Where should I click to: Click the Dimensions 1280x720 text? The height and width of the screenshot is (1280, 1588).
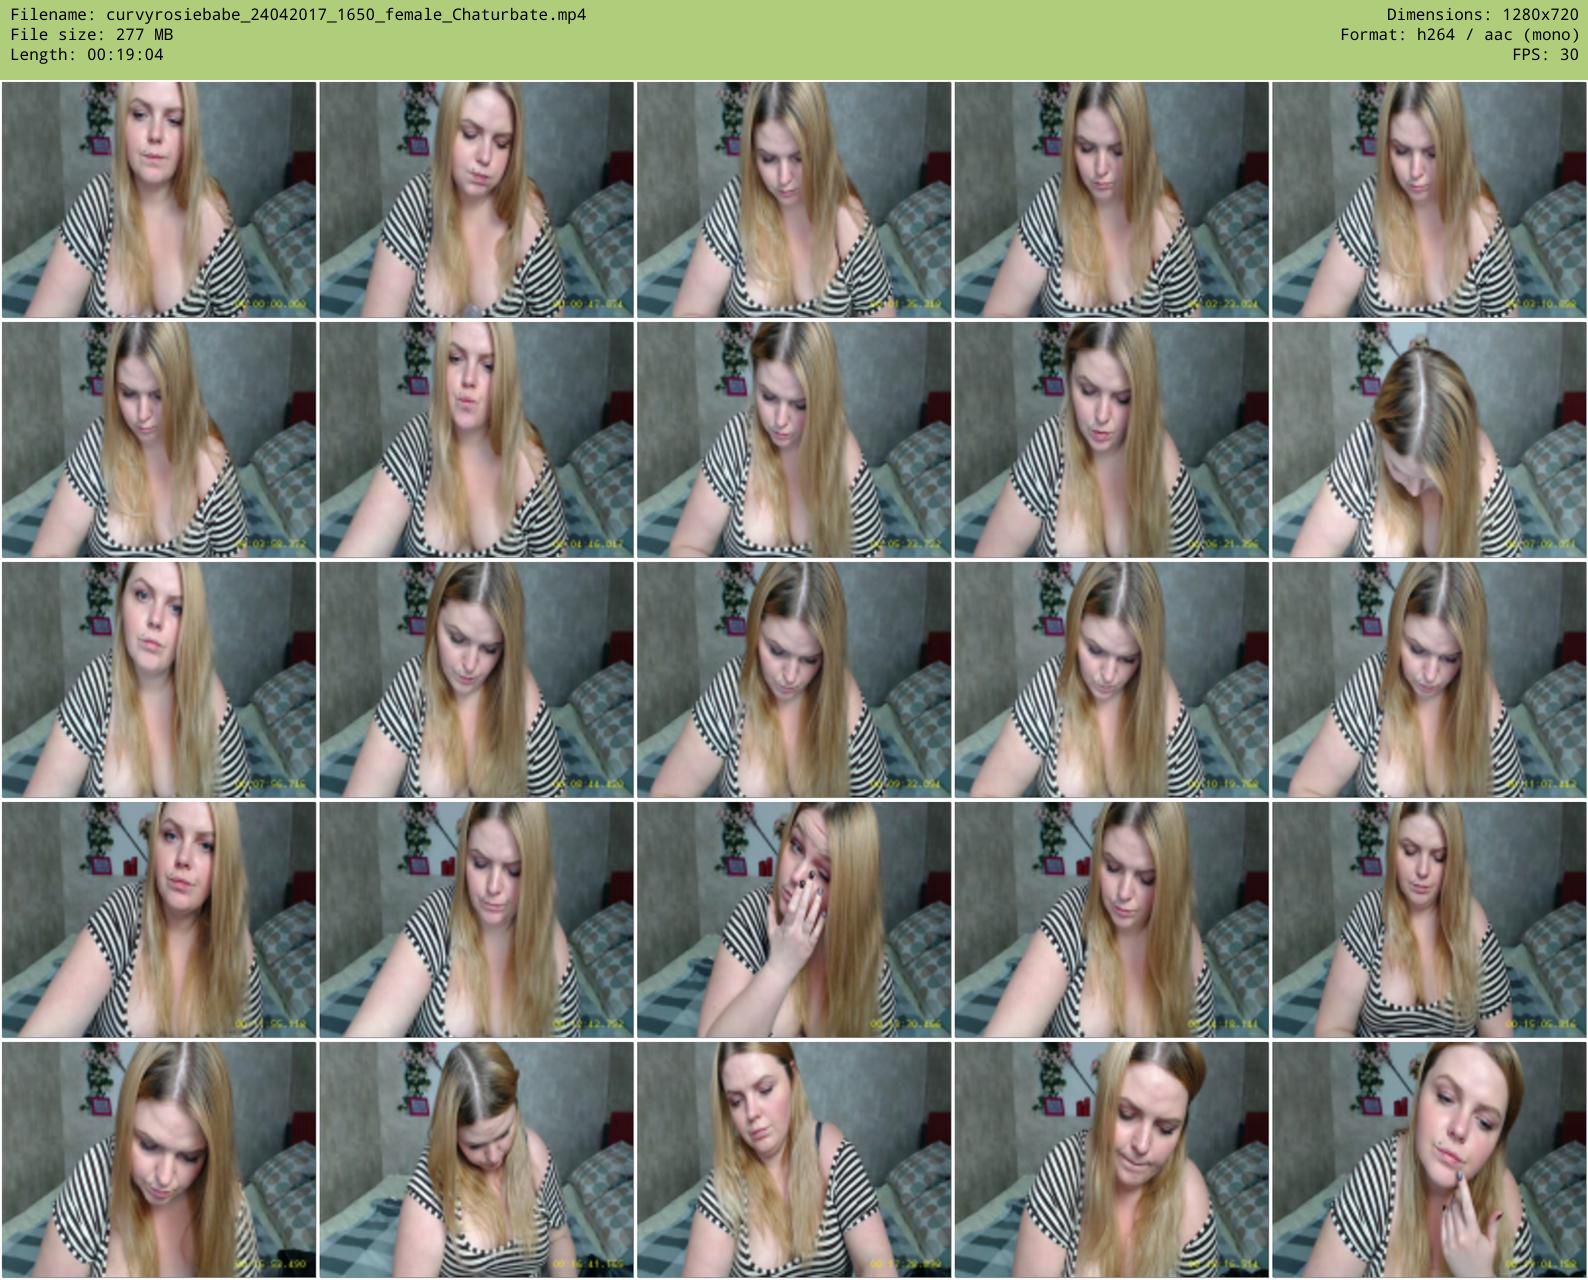click(x=1482, y=15)
